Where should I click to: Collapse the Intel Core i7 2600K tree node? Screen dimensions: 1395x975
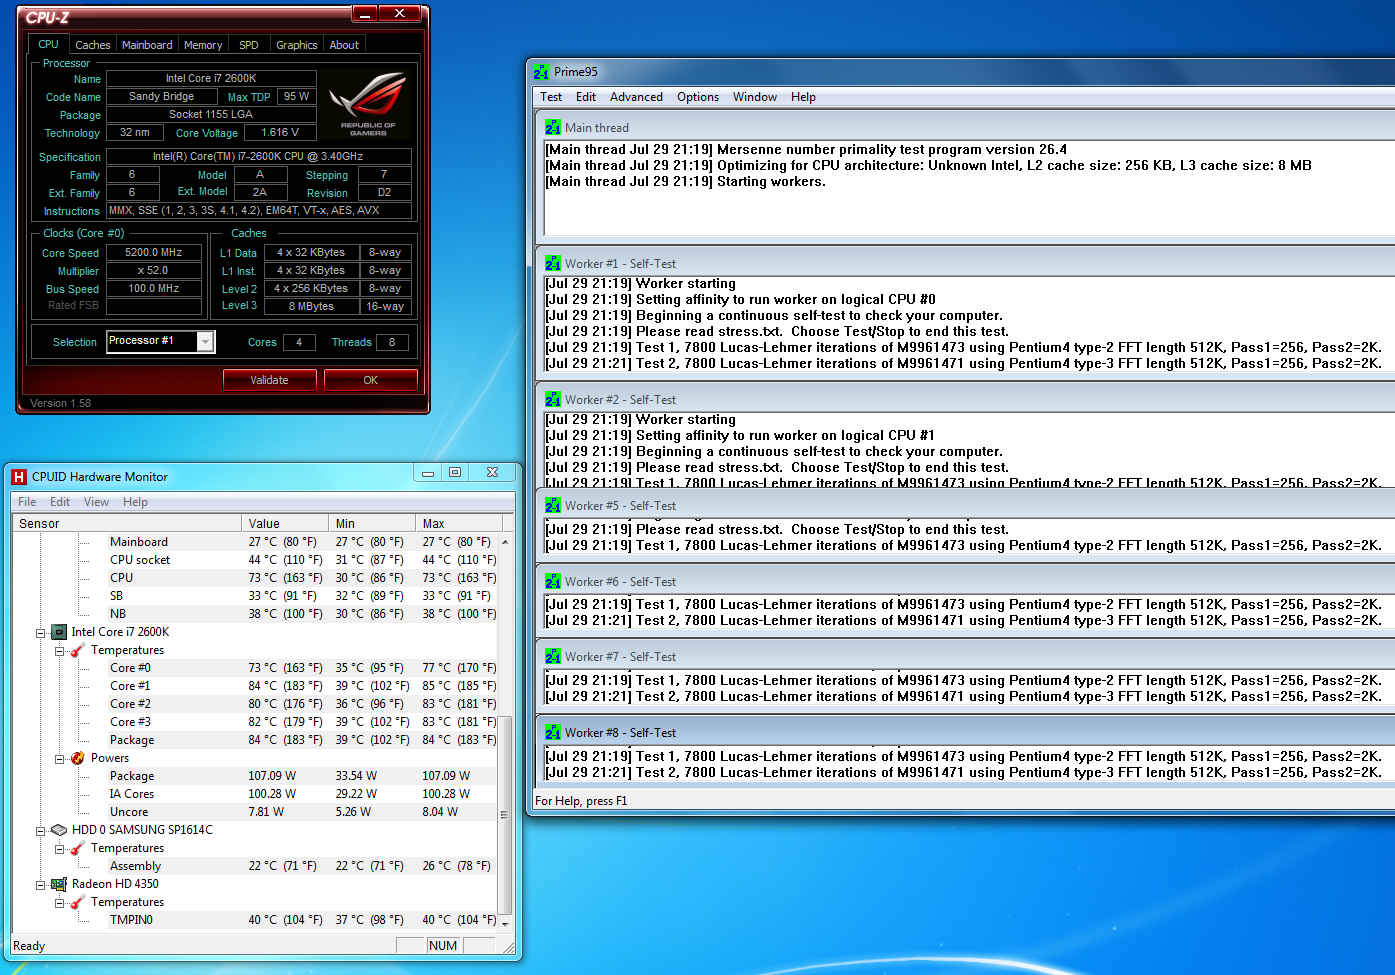point(41,633)
